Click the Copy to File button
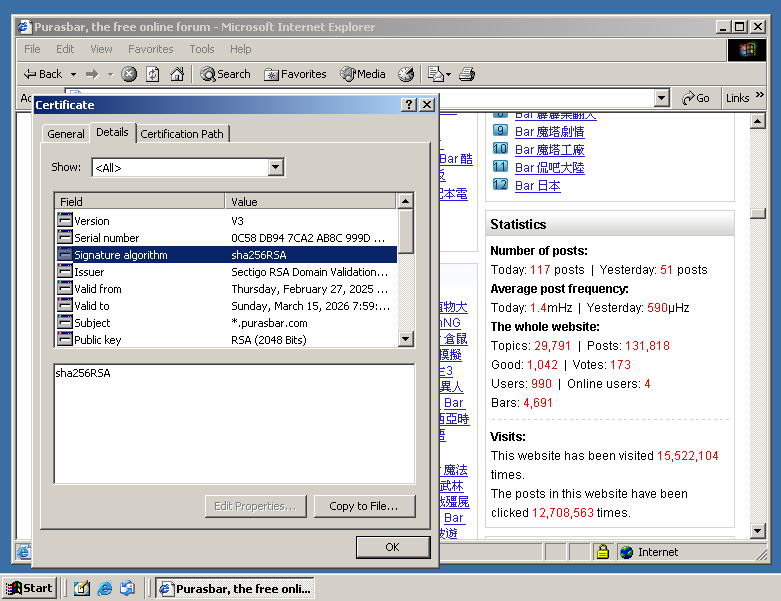The image size is (781, 601). (364, 506)
